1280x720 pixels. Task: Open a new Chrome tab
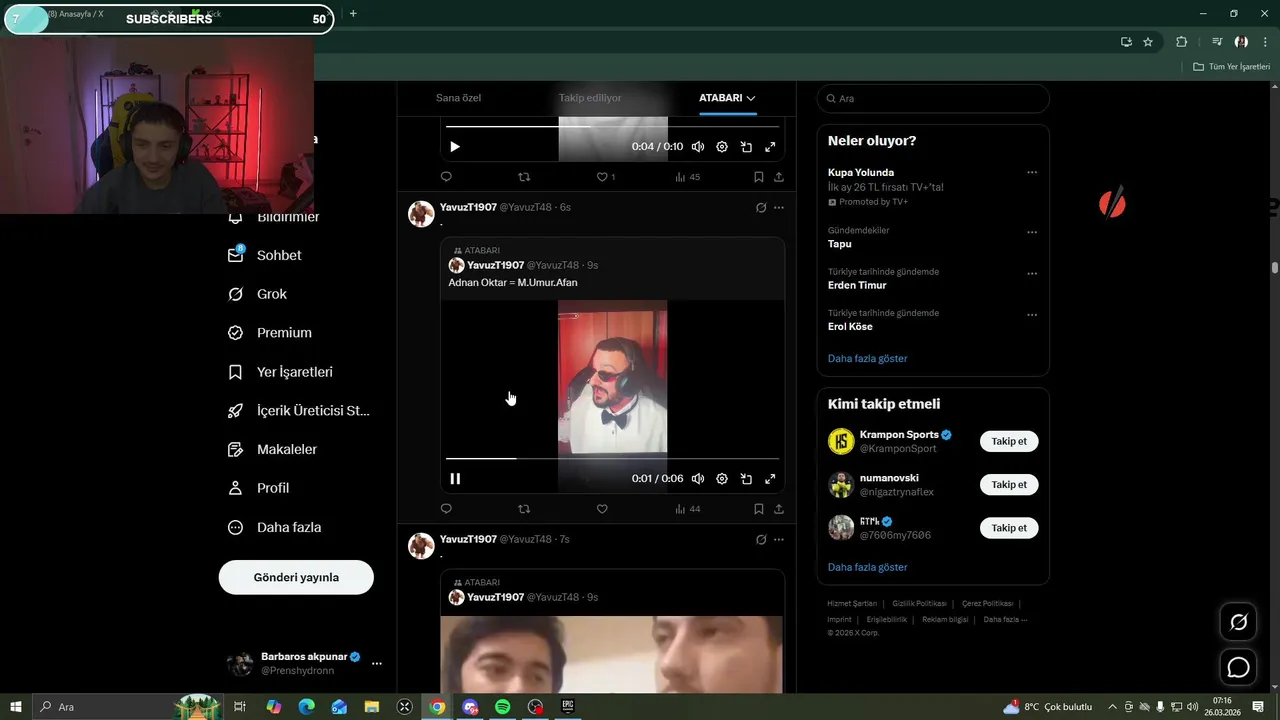[353, 14]
